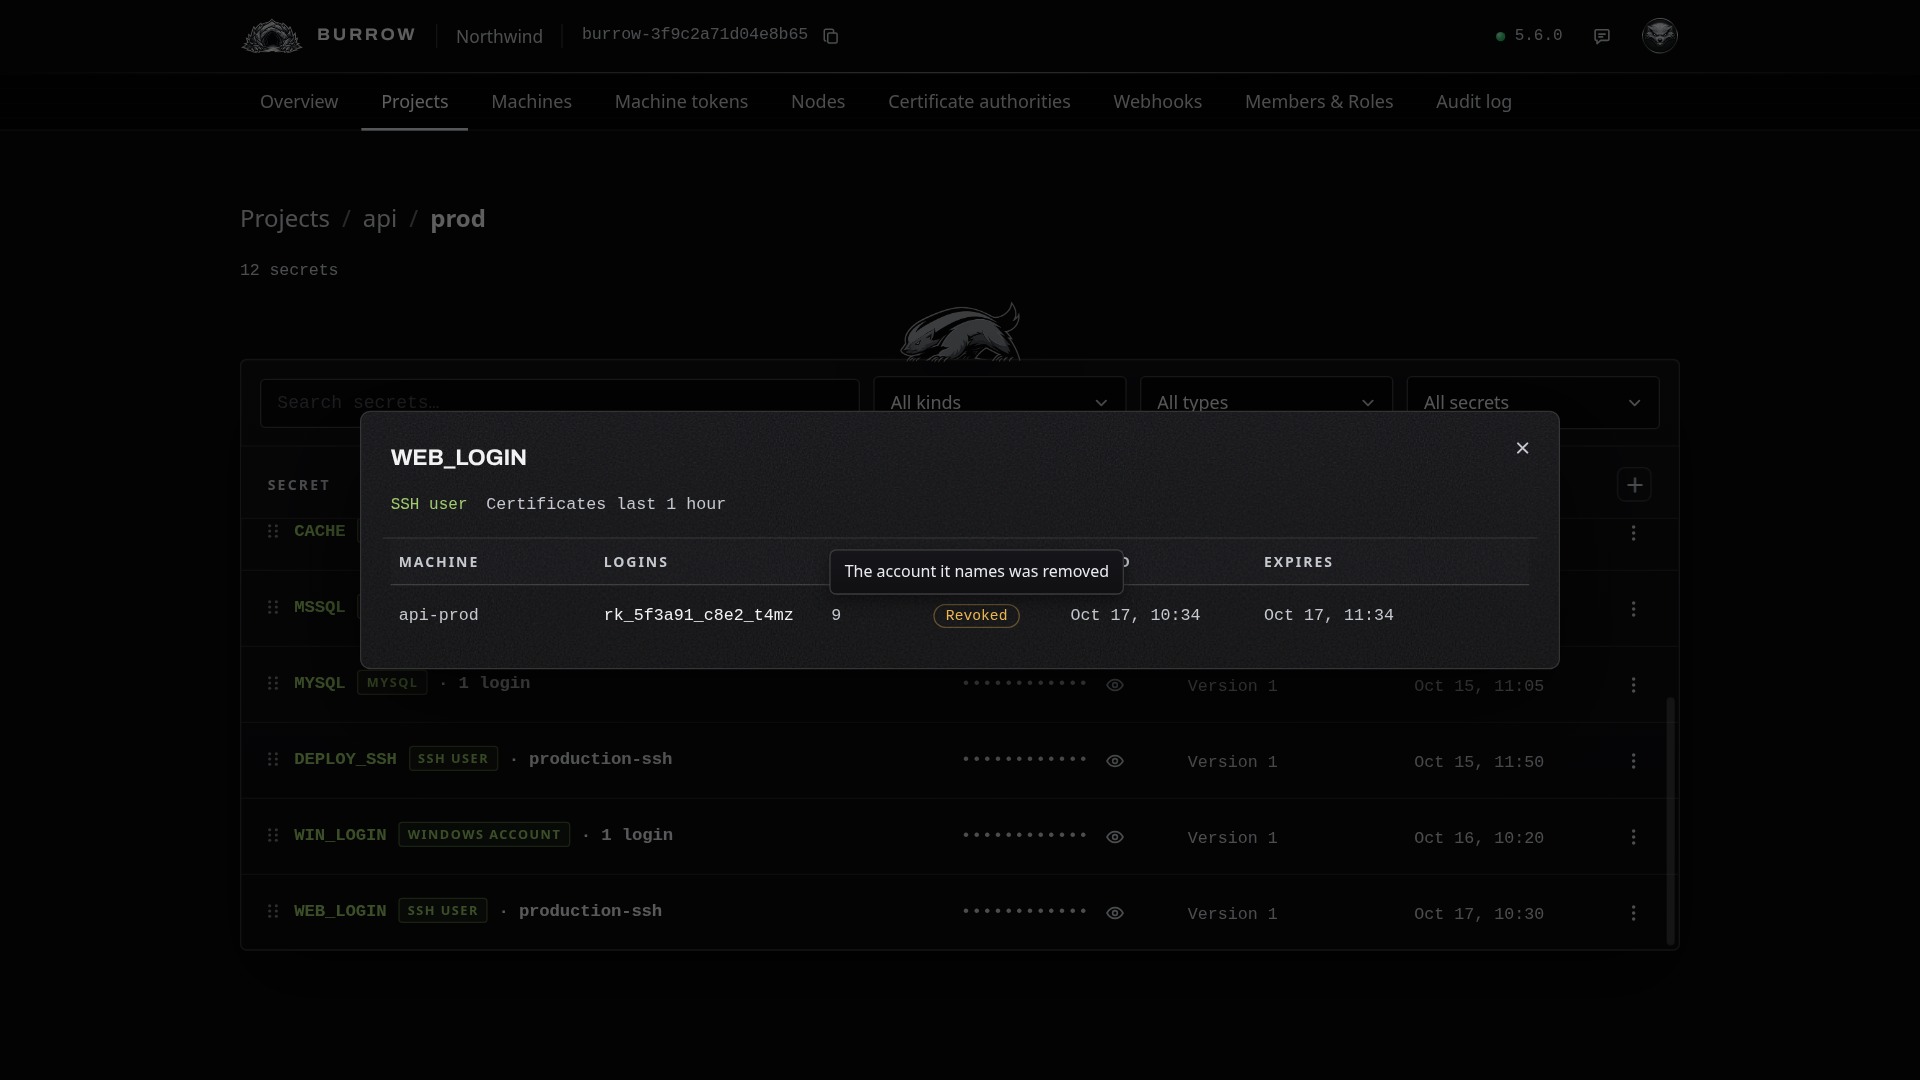This screenshot has height=1080, width=1920.
Task: Open actions menu for MYSQL row
Action: tap(1633, 685)
